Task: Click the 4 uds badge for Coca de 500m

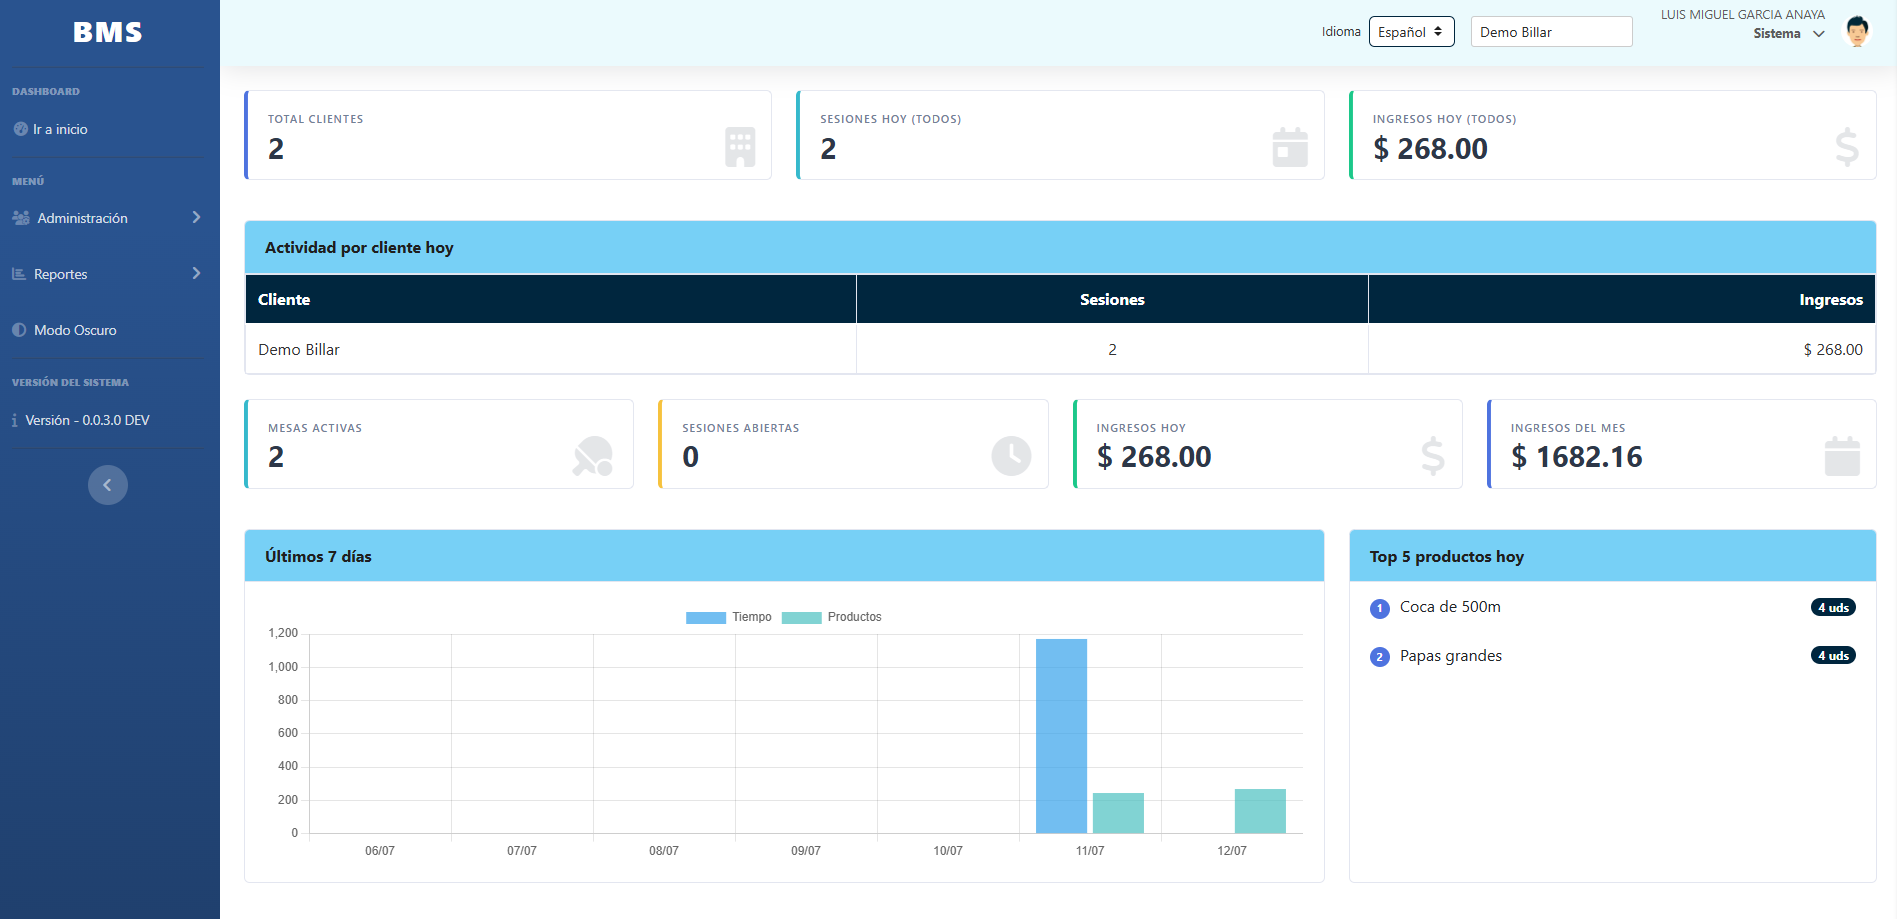Action: coord(1833,607)
